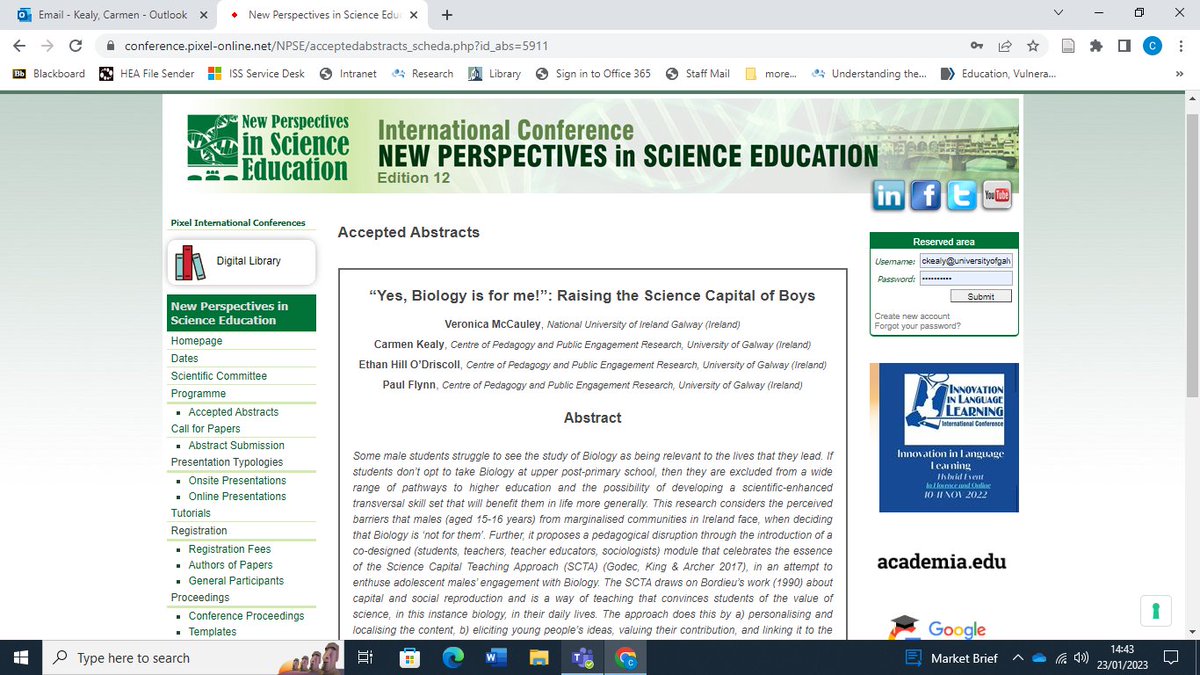Screen dimensions: 1200x675
Task: Click the Submit login button
Action: (x=981, y=296)
